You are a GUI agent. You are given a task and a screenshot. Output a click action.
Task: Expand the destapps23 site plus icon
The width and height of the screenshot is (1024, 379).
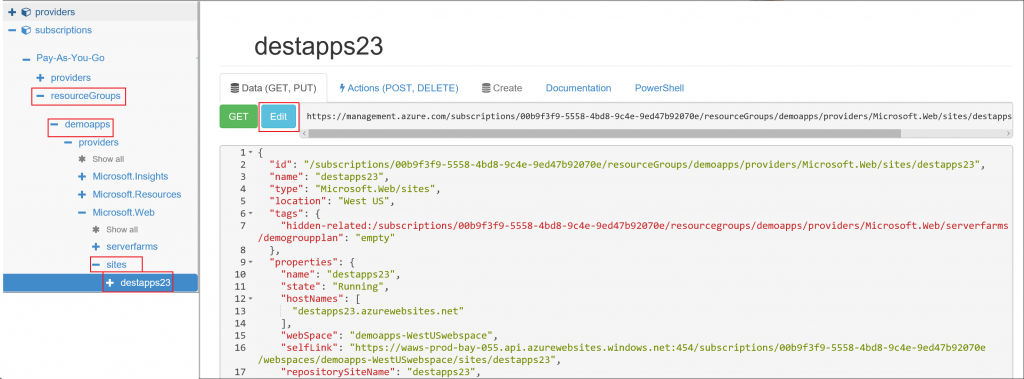point(109,283)
